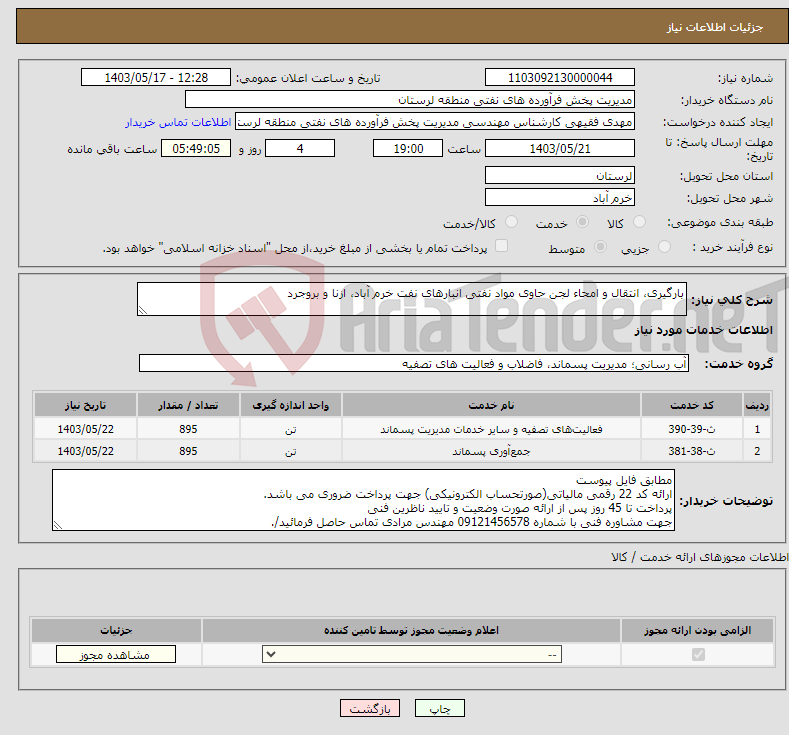Screen dimensions: 789x735
Task: Click the توضیحات خریدار text area
Action: pyautogui.click(x=363, y=500)
